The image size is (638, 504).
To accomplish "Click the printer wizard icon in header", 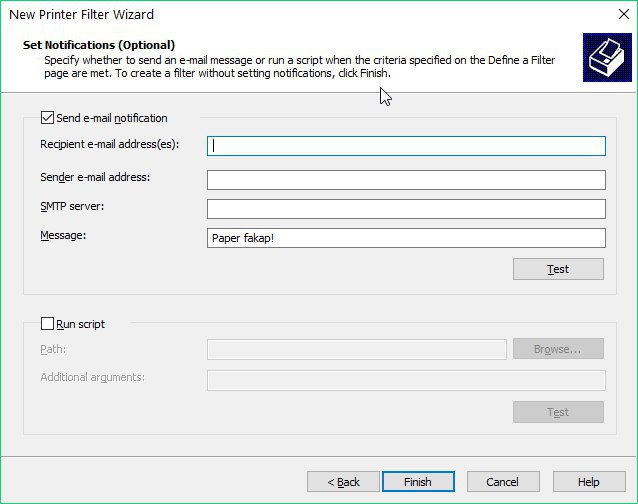I will point(607,57).
